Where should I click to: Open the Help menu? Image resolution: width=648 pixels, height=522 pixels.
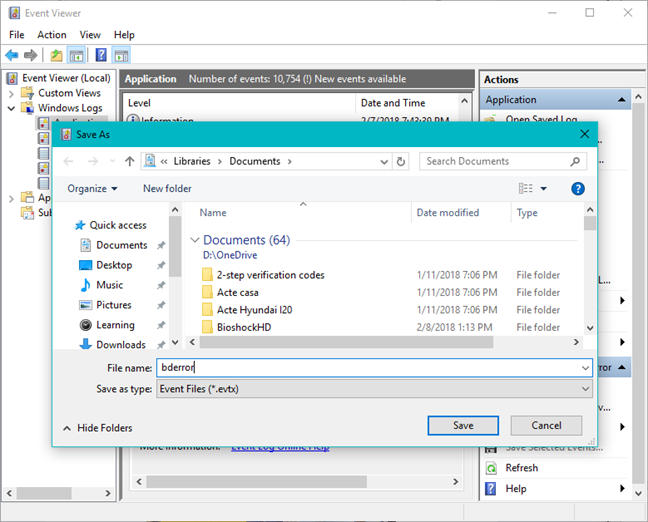[124, 35]
